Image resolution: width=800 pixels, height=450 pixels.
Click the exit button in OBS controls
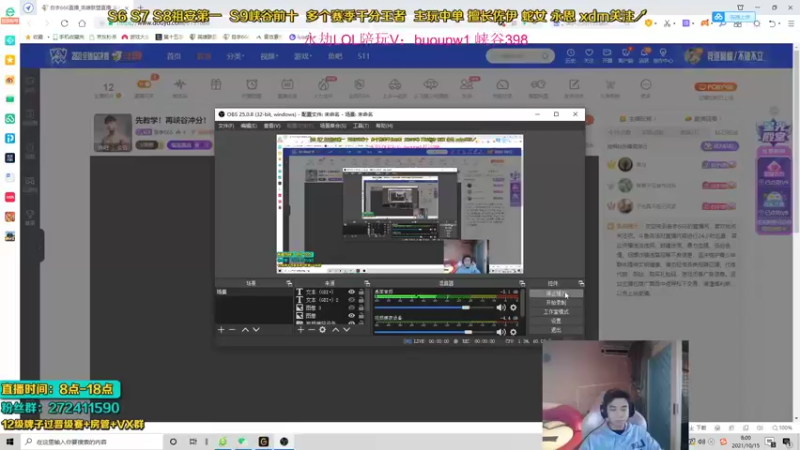(556, 330)
